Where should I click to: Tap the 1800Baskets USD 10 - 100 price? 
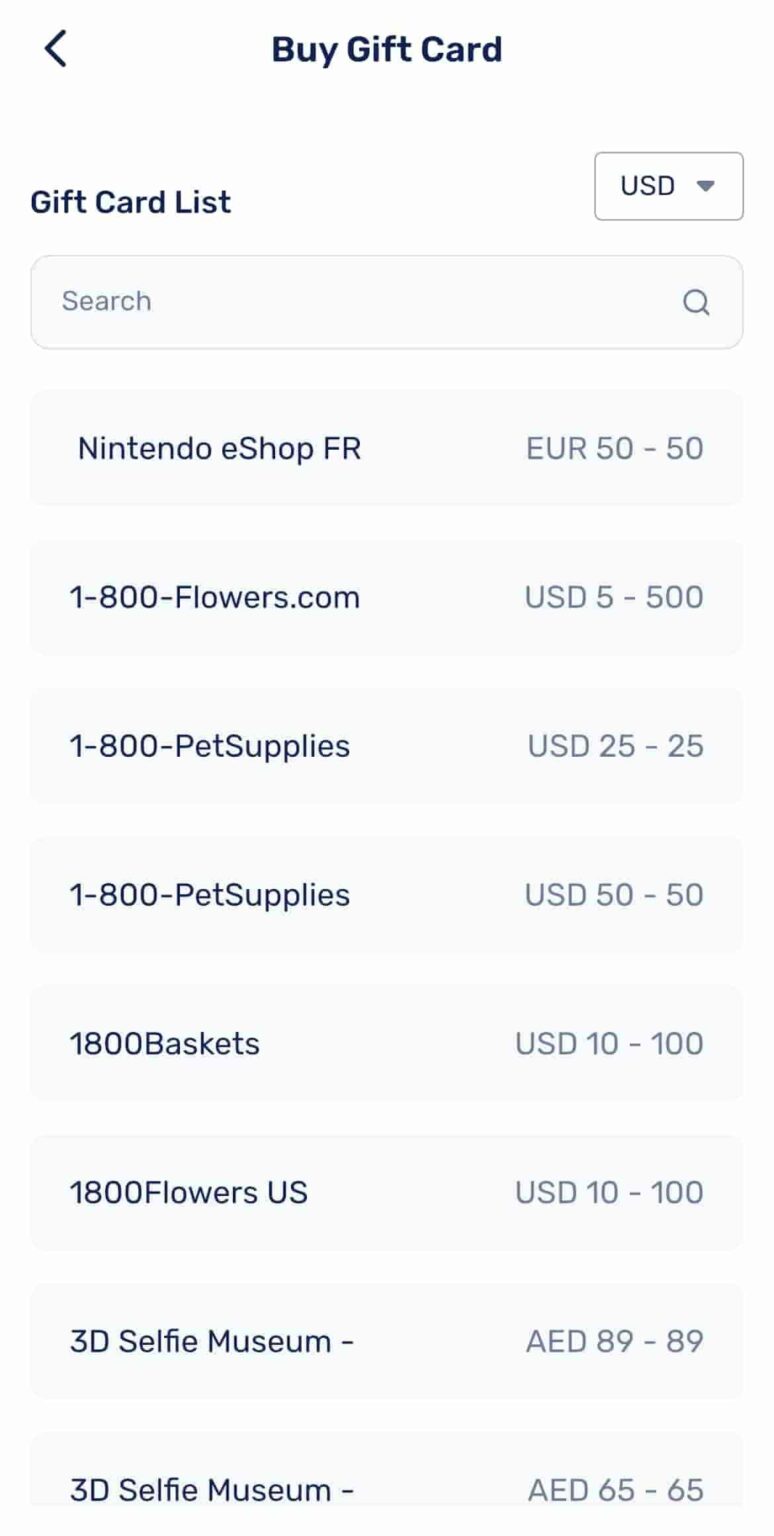point(609,1043)
